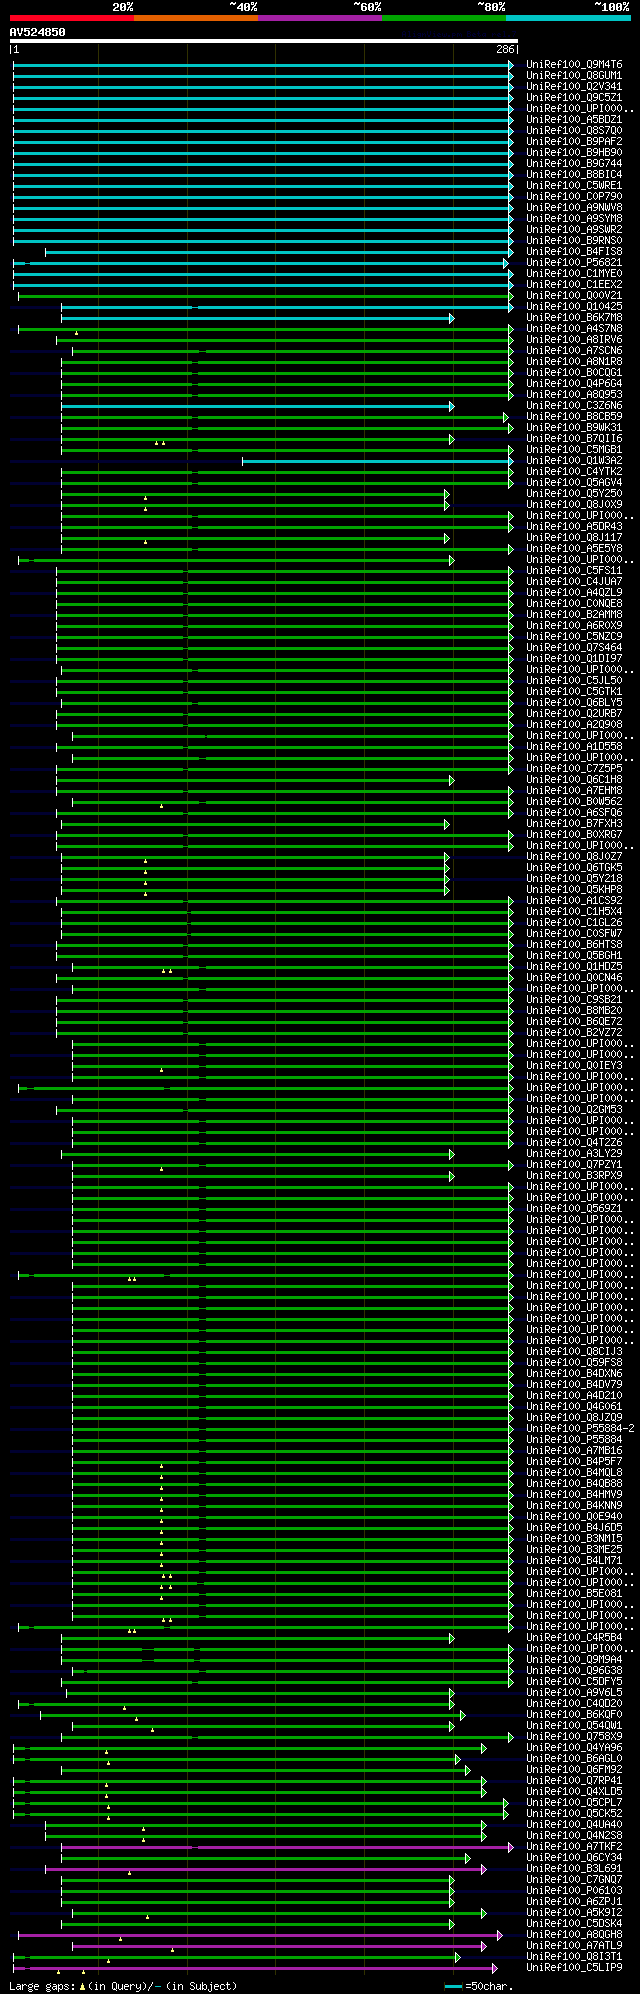Viewport: 640px width, 1994px height.
Task: Select the UniRef100_B4FIS8 label
Action: (574, 252)
